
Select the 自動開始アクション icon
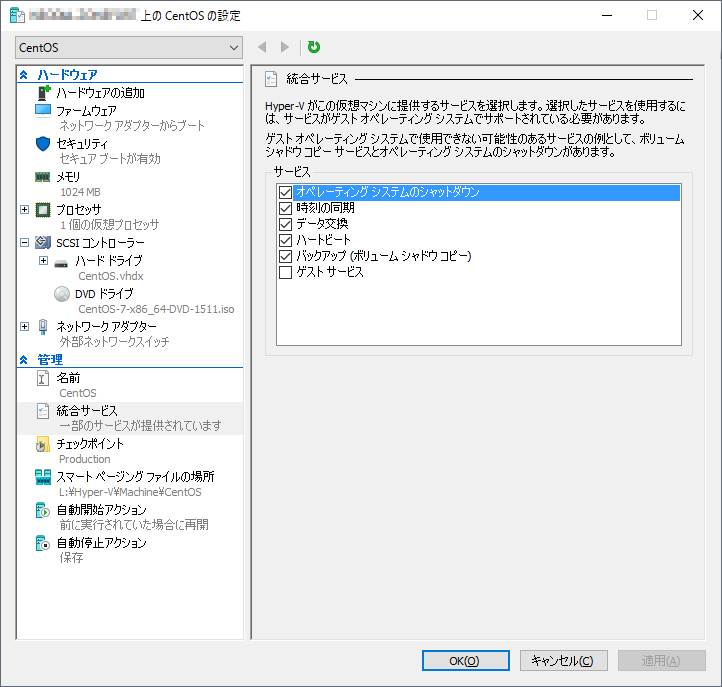43,510
